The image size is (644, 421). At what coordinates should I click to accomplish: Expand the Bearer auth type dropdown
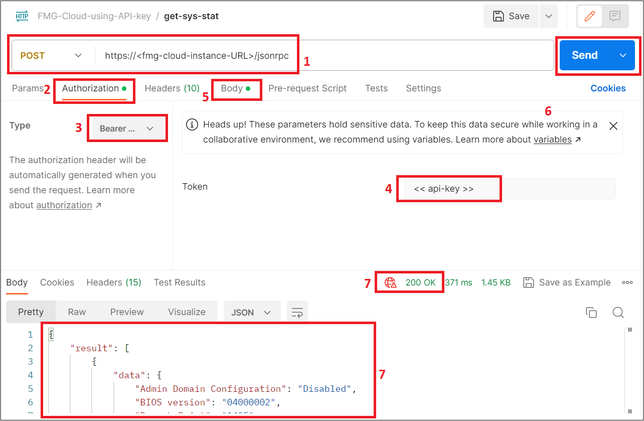tap(127, 128)
